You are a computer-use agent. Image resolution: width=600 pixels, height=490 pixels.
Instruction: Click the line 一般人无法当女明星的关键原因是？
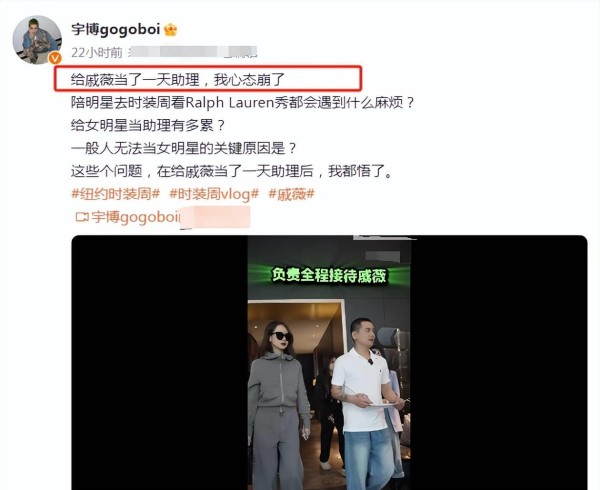pos(184,148)
